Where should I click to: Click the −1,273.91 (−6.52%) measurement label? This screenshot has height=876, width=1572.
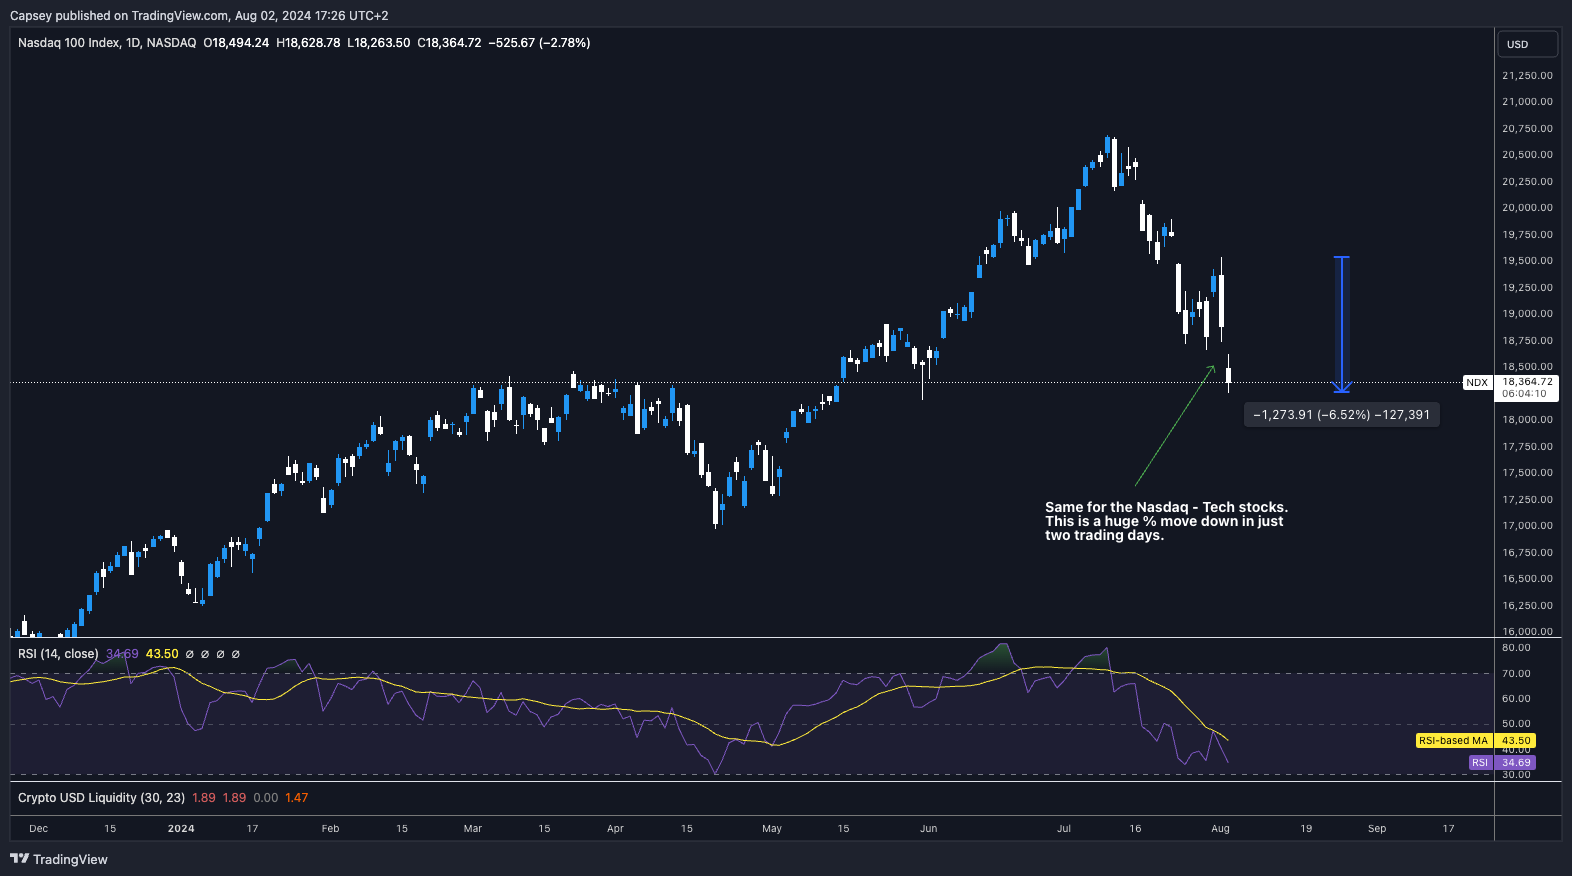pyautogui.click(x=1341, y=415)
